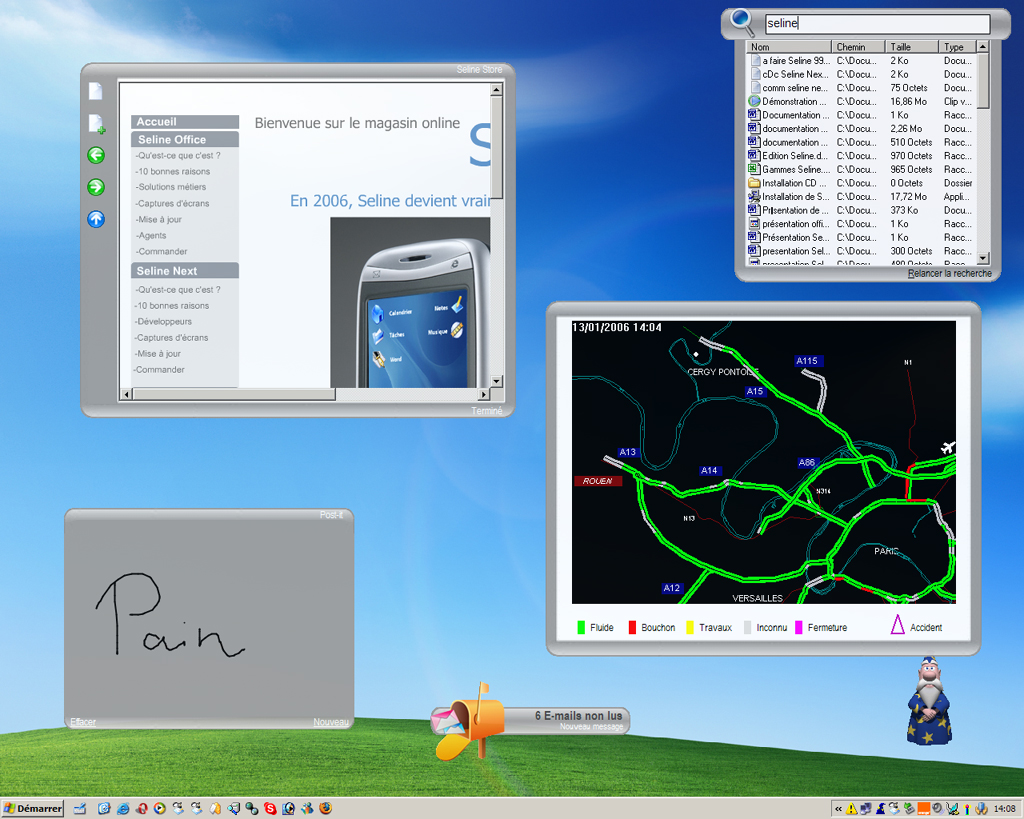Click the green forward arrow in Seline Store

tap(96, 187)
